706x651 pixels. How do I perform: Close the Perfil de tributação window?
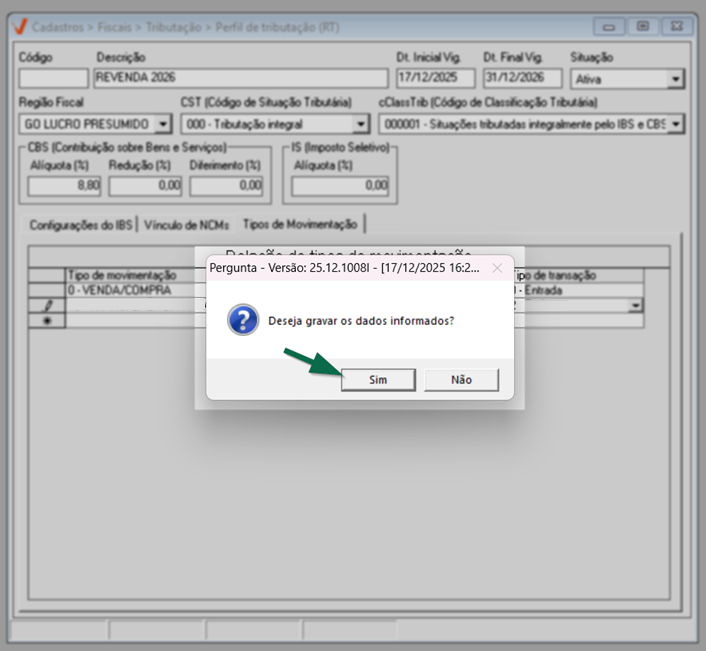[677, 27]
